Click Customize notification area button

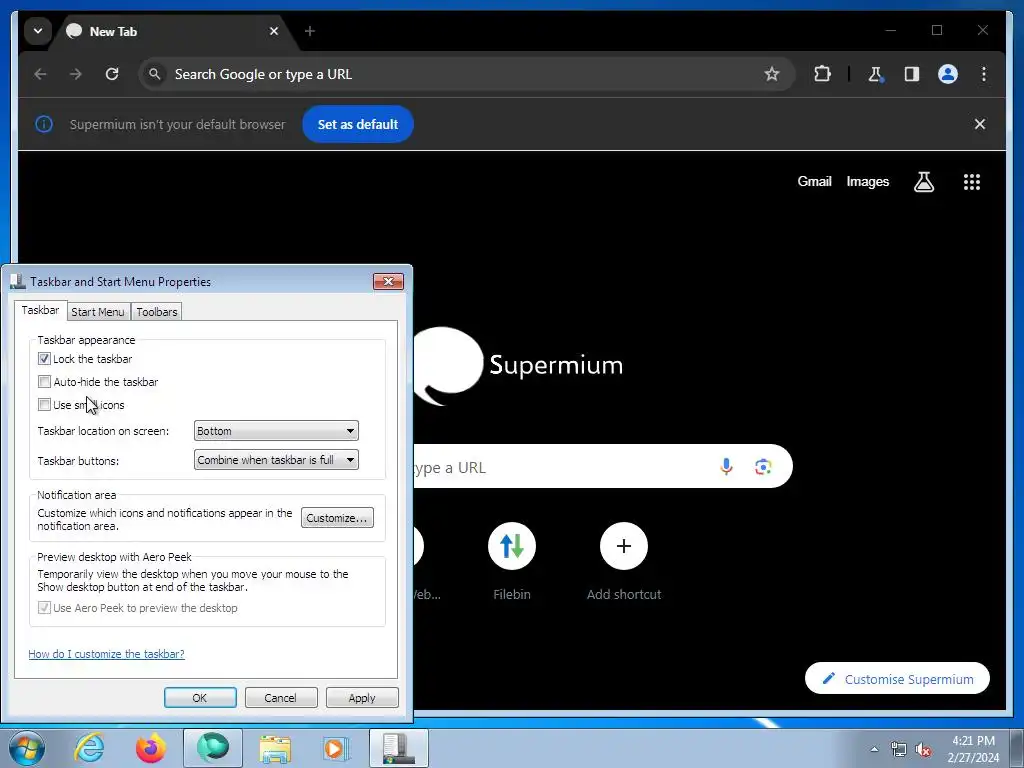[x=337, y=518]
